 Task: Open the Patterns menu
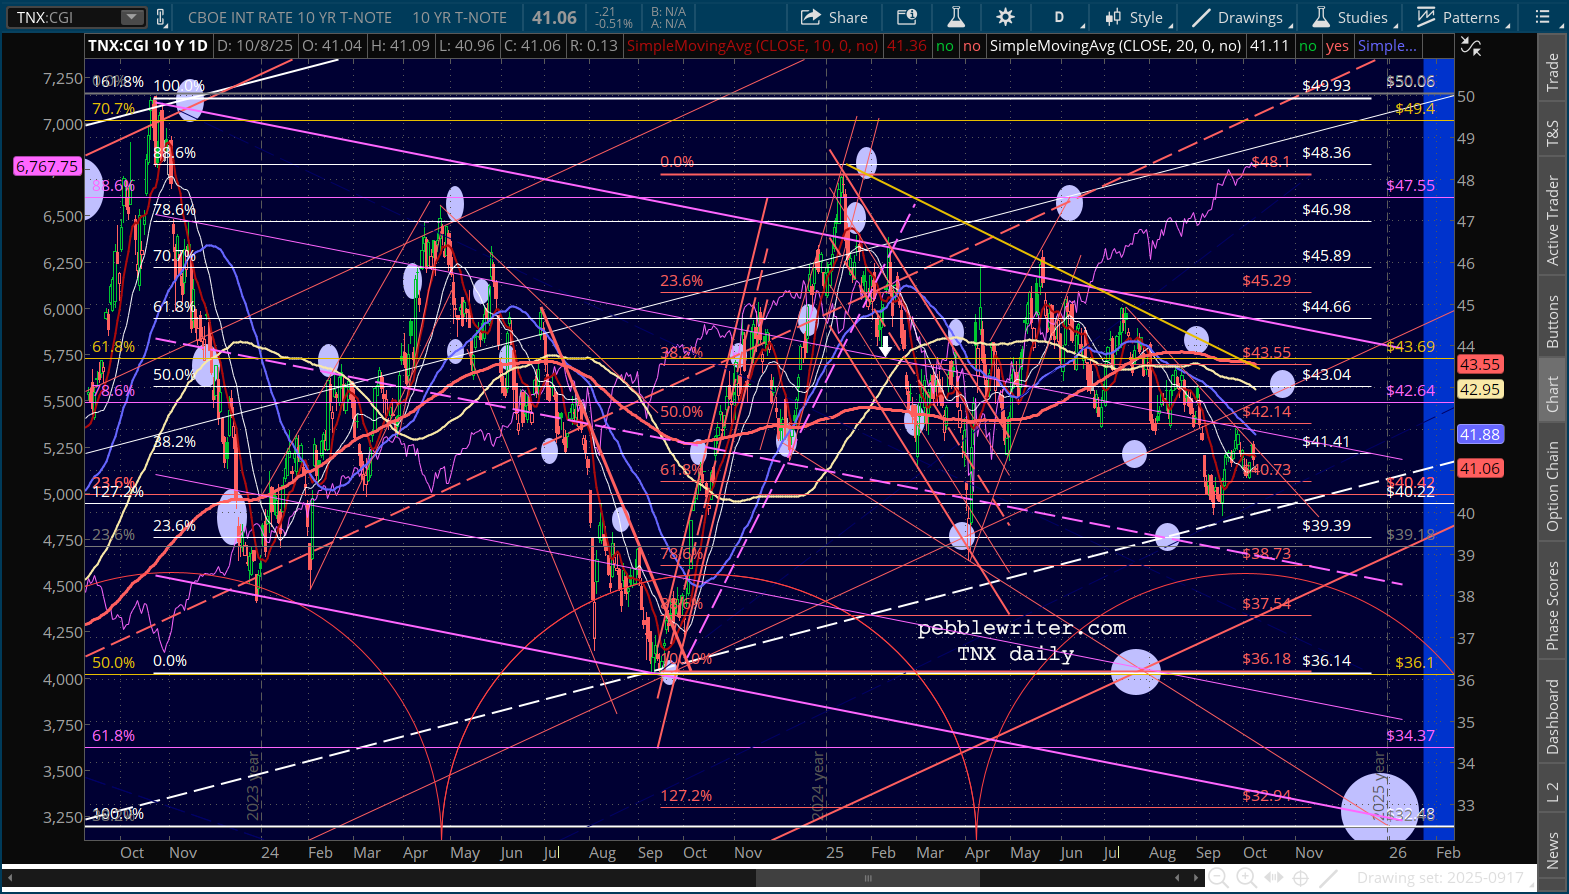click(x=1460, y=17)
